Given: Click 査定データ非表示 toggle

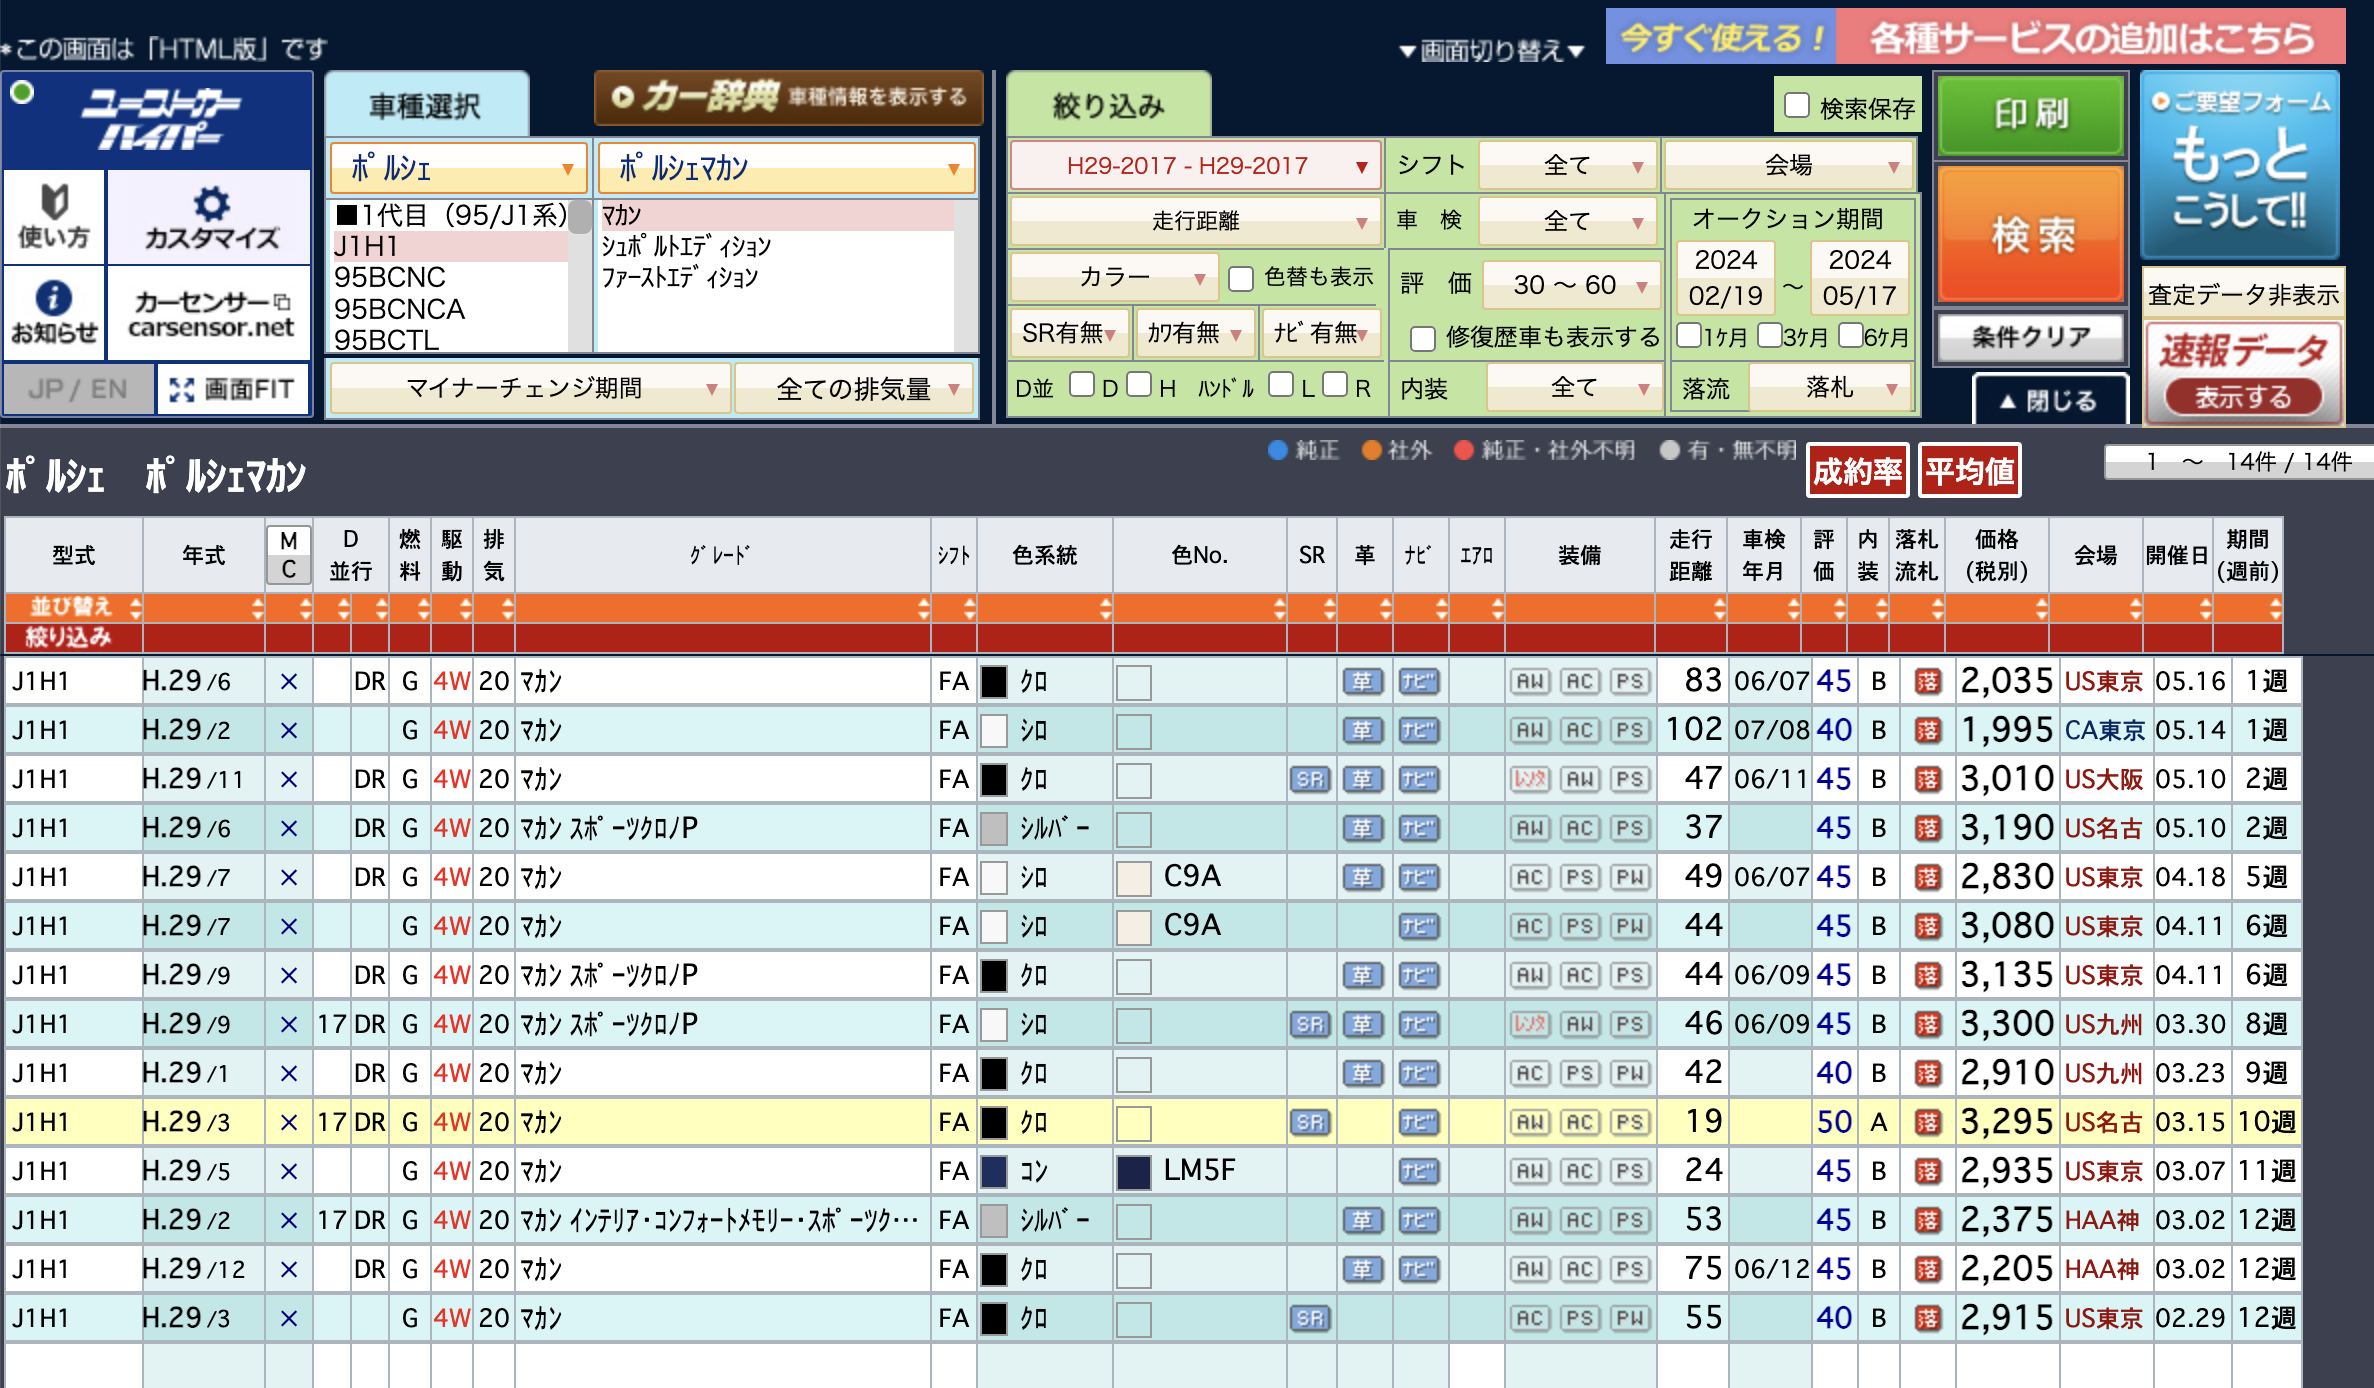Looking at the screenshot, I should tap(2243, 294).
